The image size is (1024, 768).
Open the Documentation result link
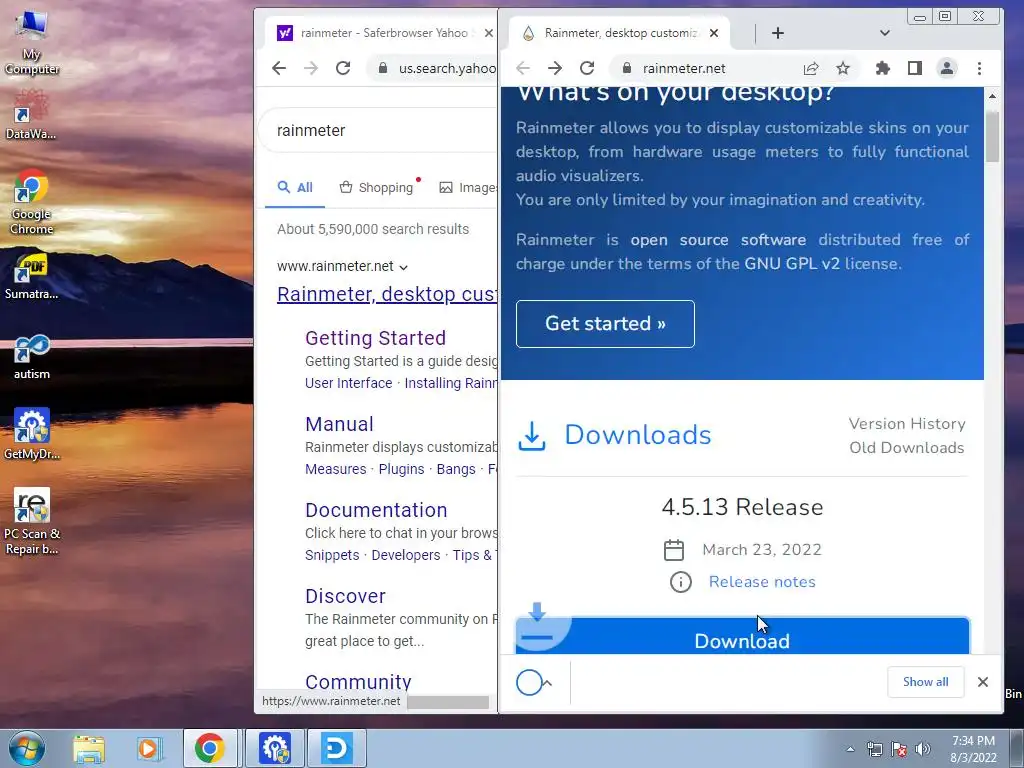point(376,510)
